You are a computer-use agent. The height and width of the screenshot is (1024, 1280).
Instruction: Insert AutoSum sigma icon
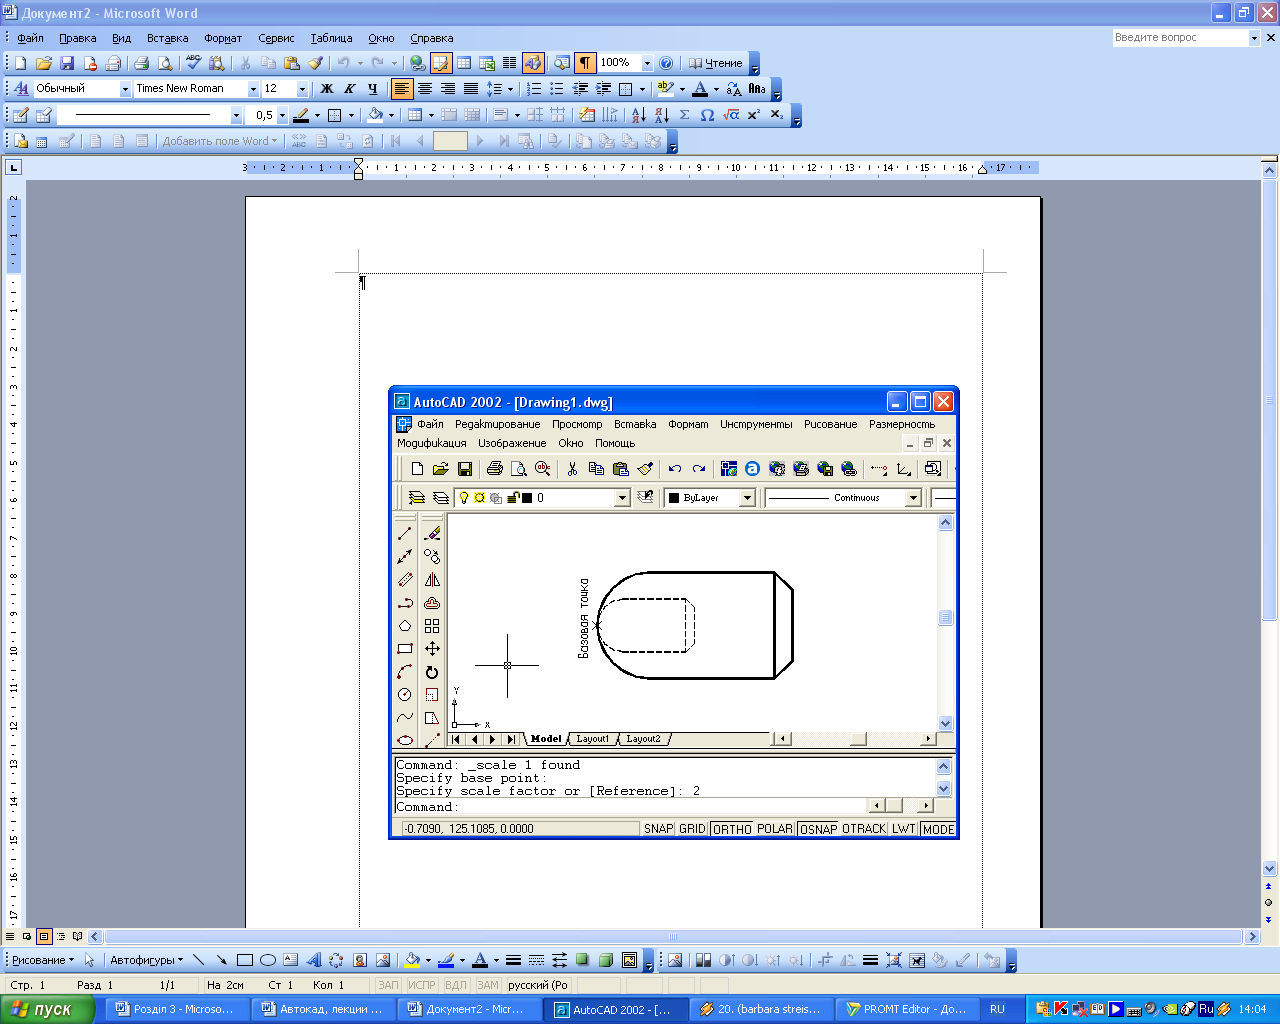click(x=684, y=115)
